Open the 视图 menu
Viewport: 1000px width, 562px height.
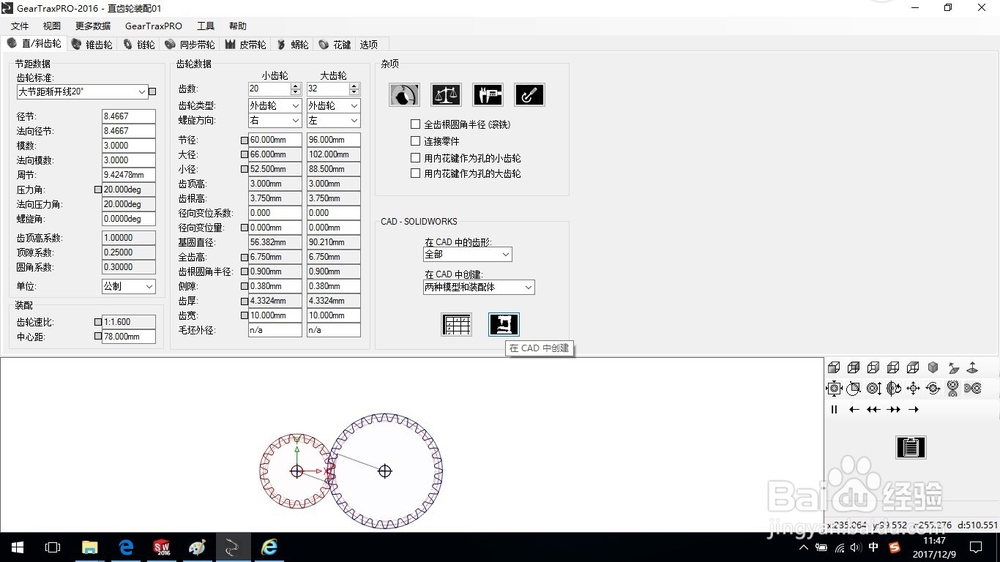[52, 26]
